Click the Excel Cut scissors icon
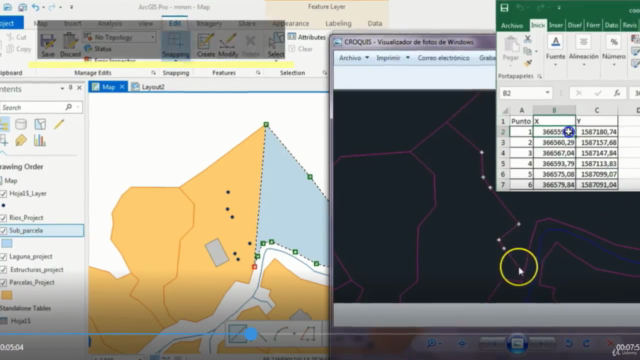 pos(528,39)
